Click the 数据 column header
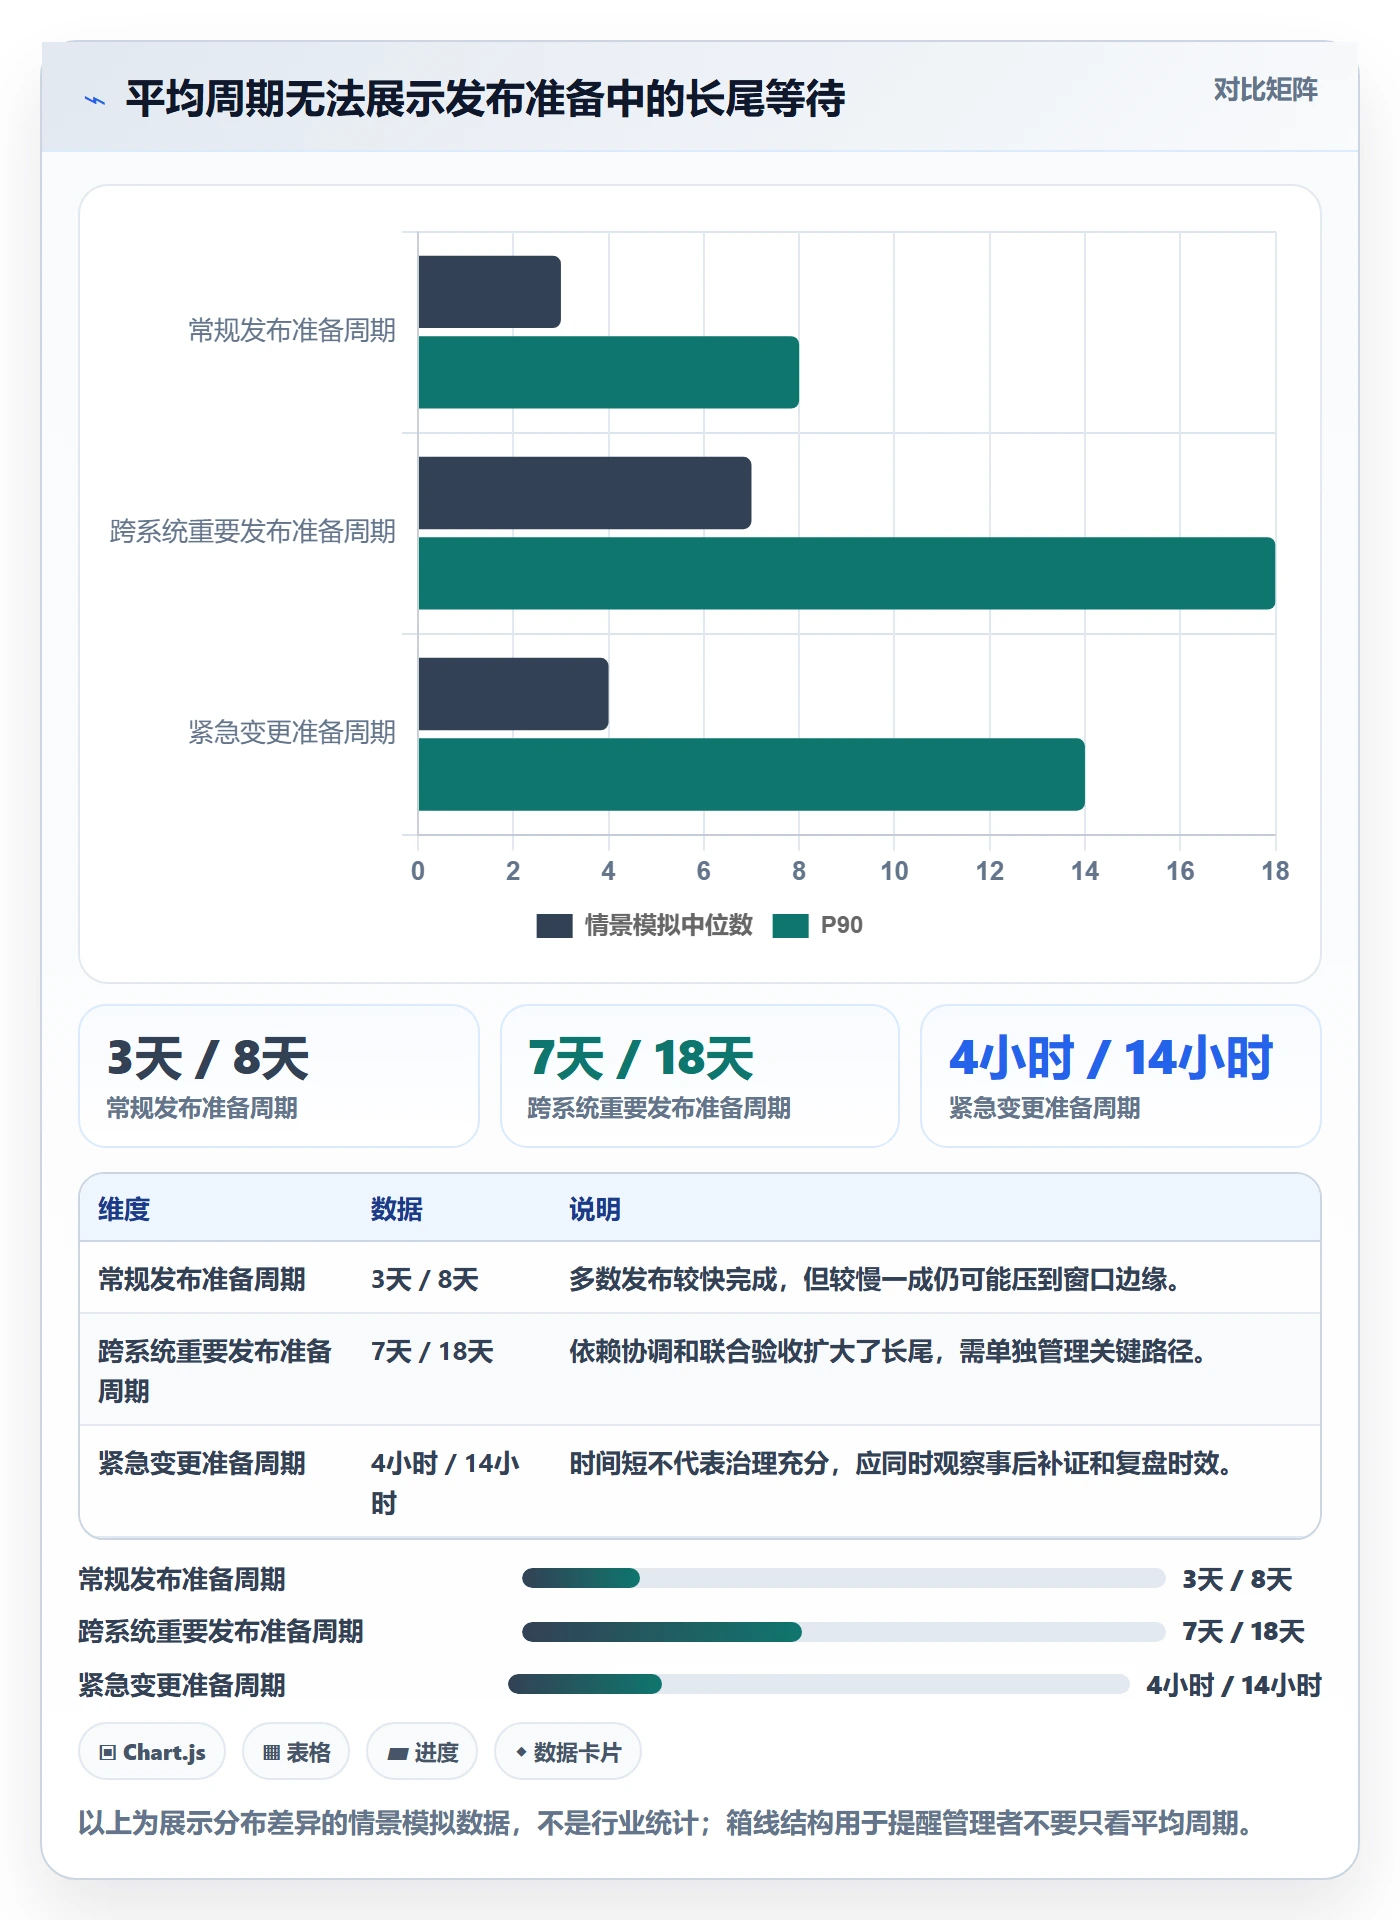The height and width of the screenshot is (1920, 1400). [397, 1209]
